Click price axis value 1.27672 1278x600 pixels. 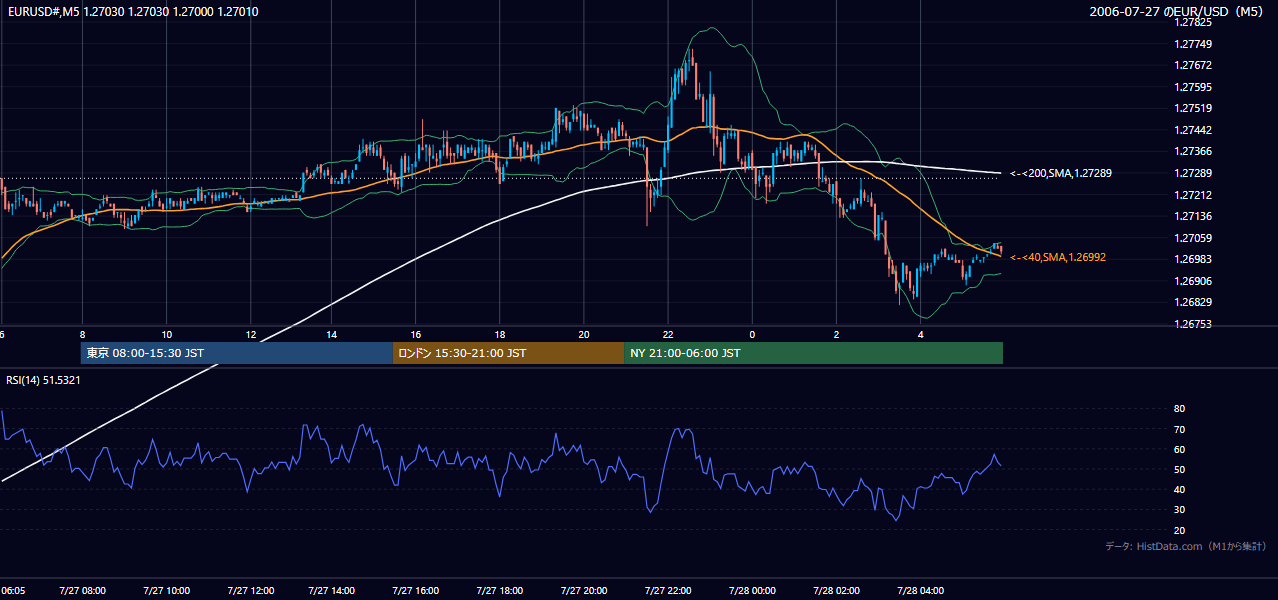pyautogui.click(x=1192, y=65)
